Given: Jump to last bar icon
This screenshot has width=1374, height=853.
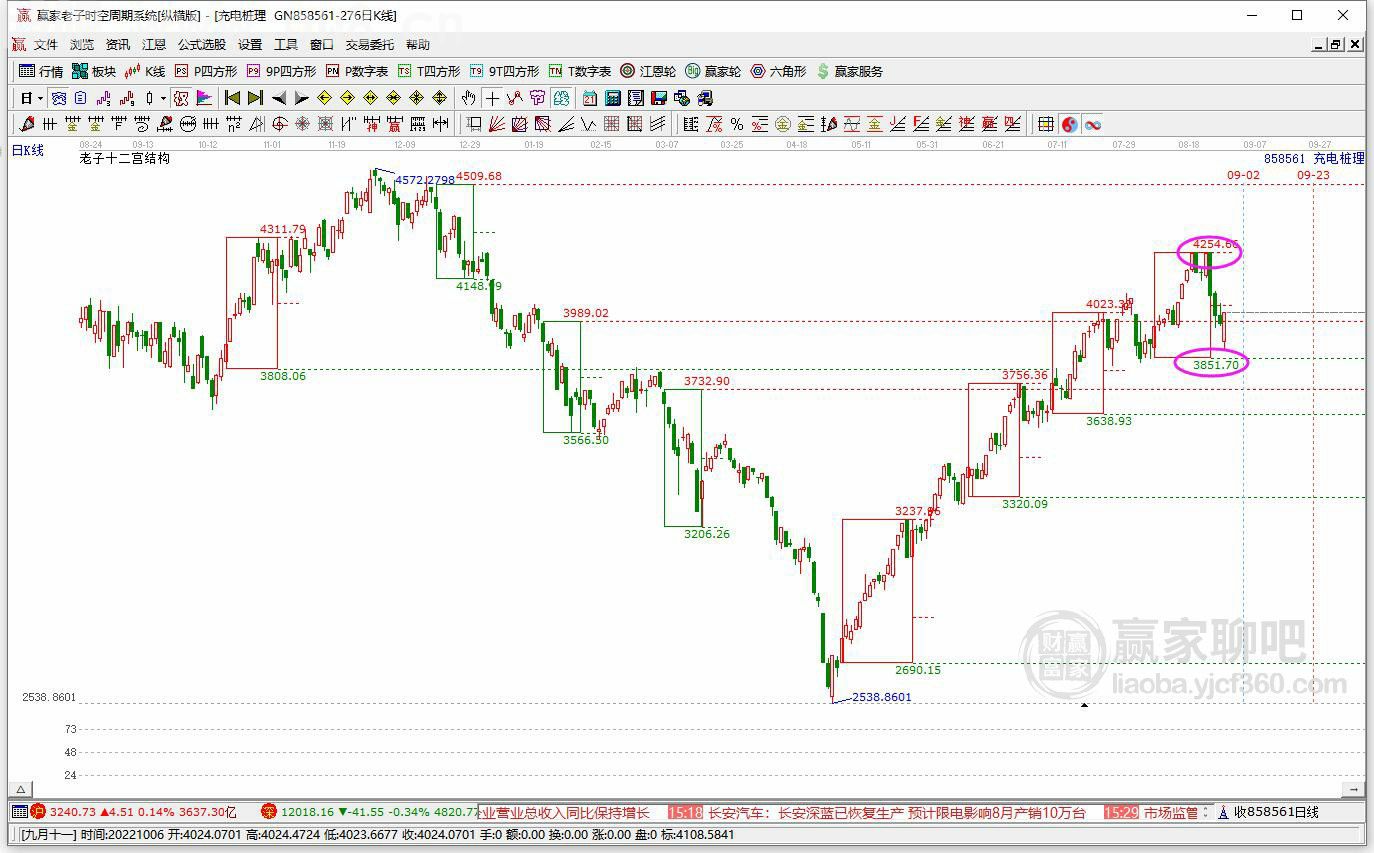Looking at the screenshot, I should click(255, 98).
